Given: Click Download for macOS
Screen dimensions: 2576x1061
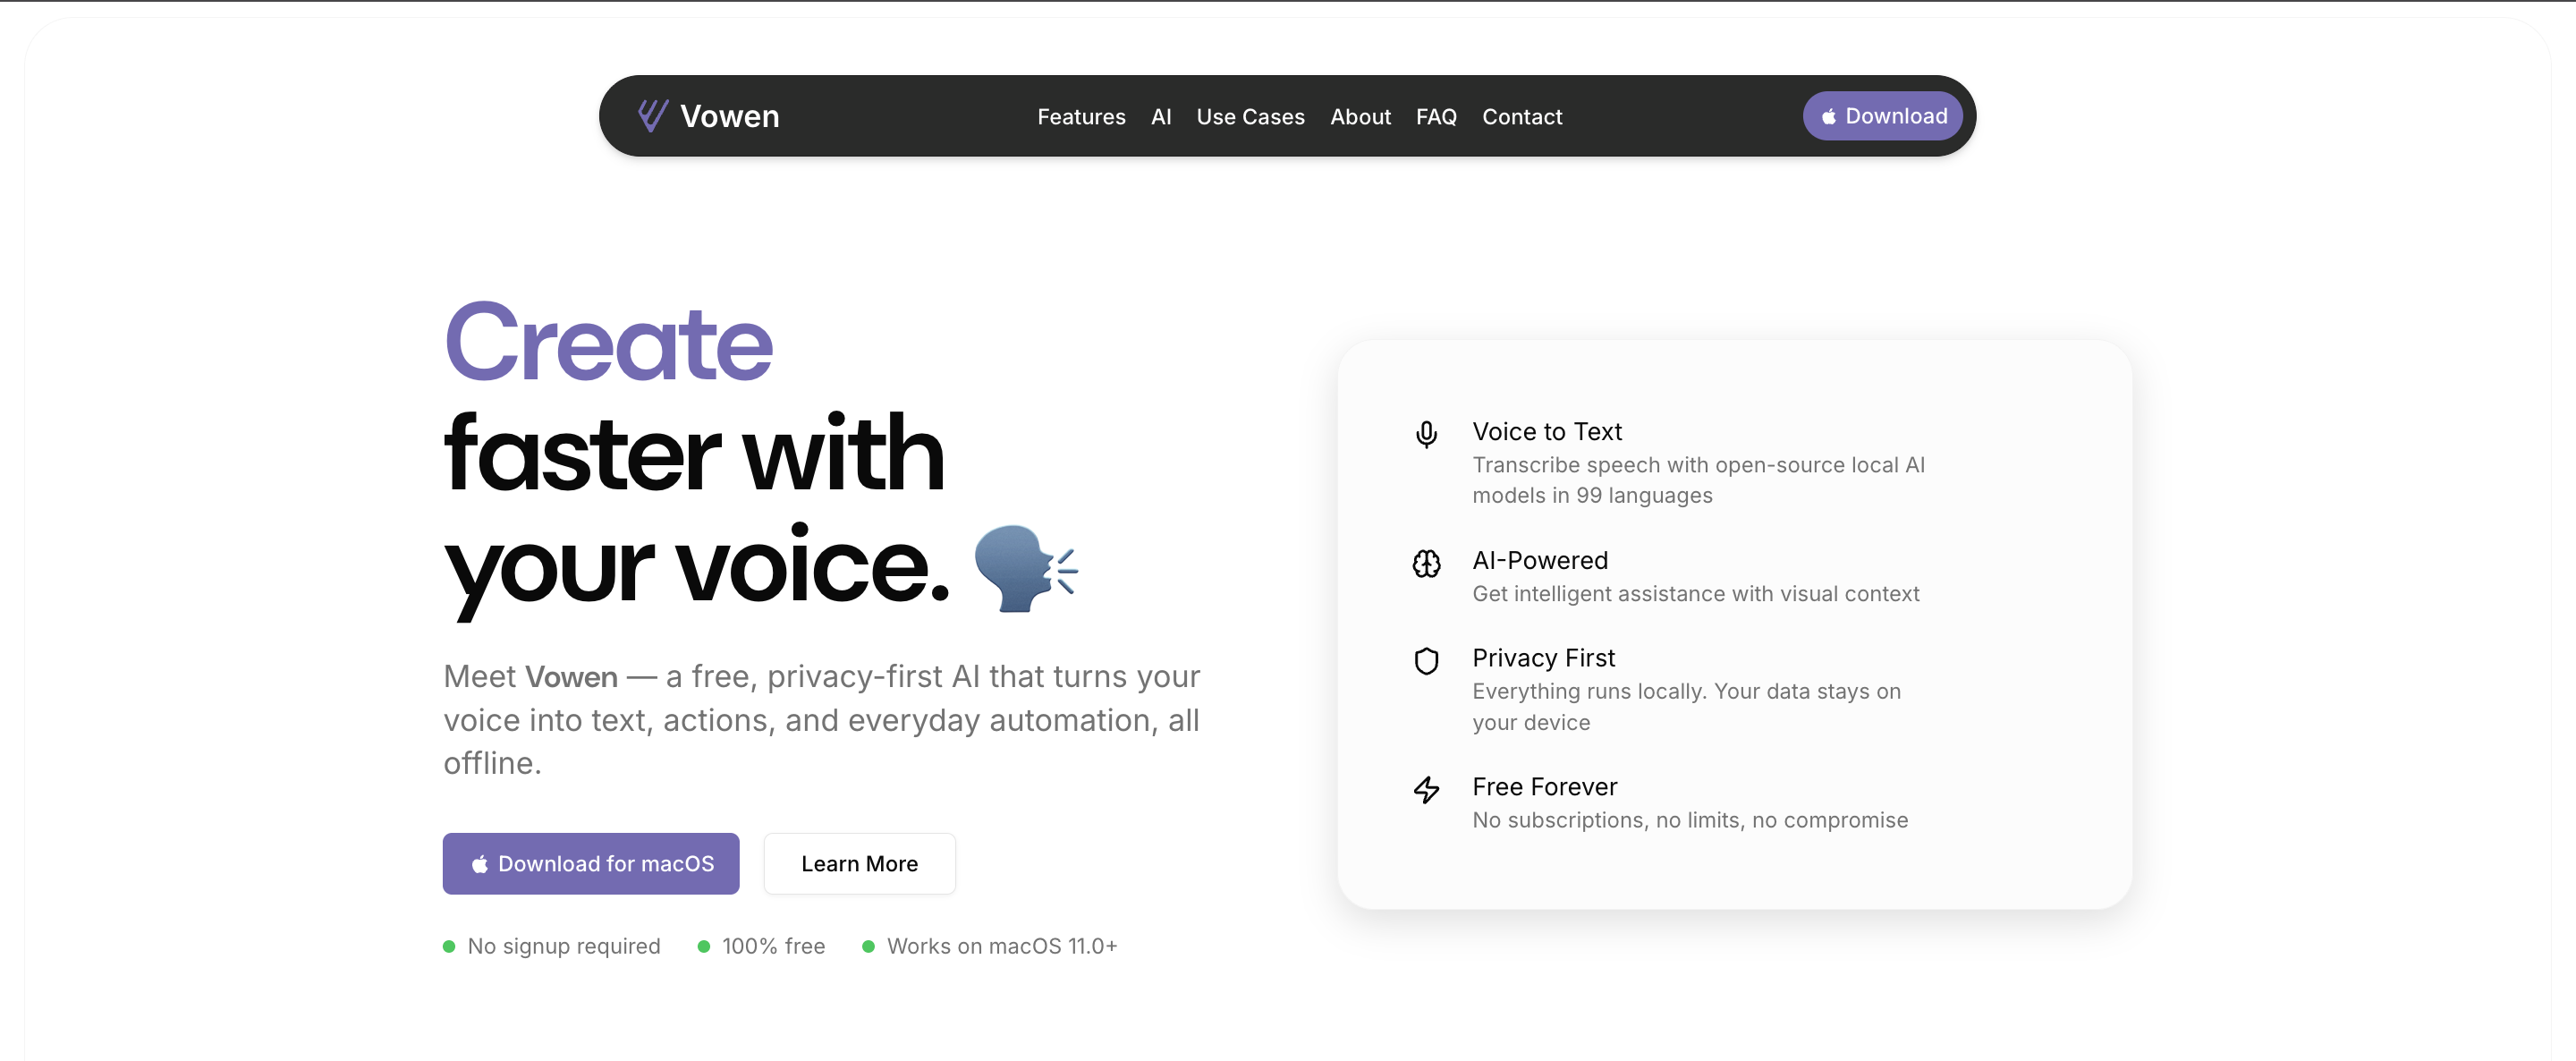Looking at the screenshot, I should coord(591,863).
